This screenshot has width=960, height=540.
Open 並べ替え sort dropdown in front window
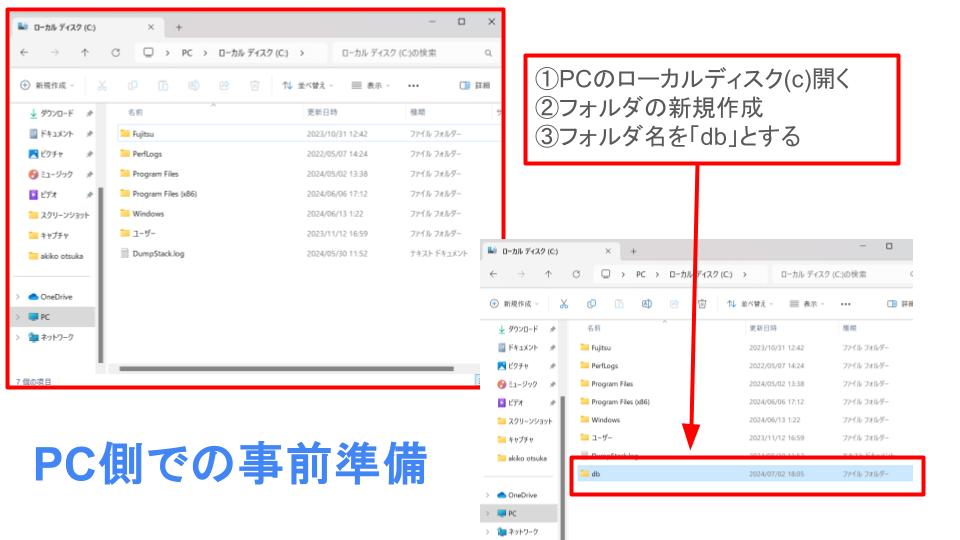[x=750, y=304]
